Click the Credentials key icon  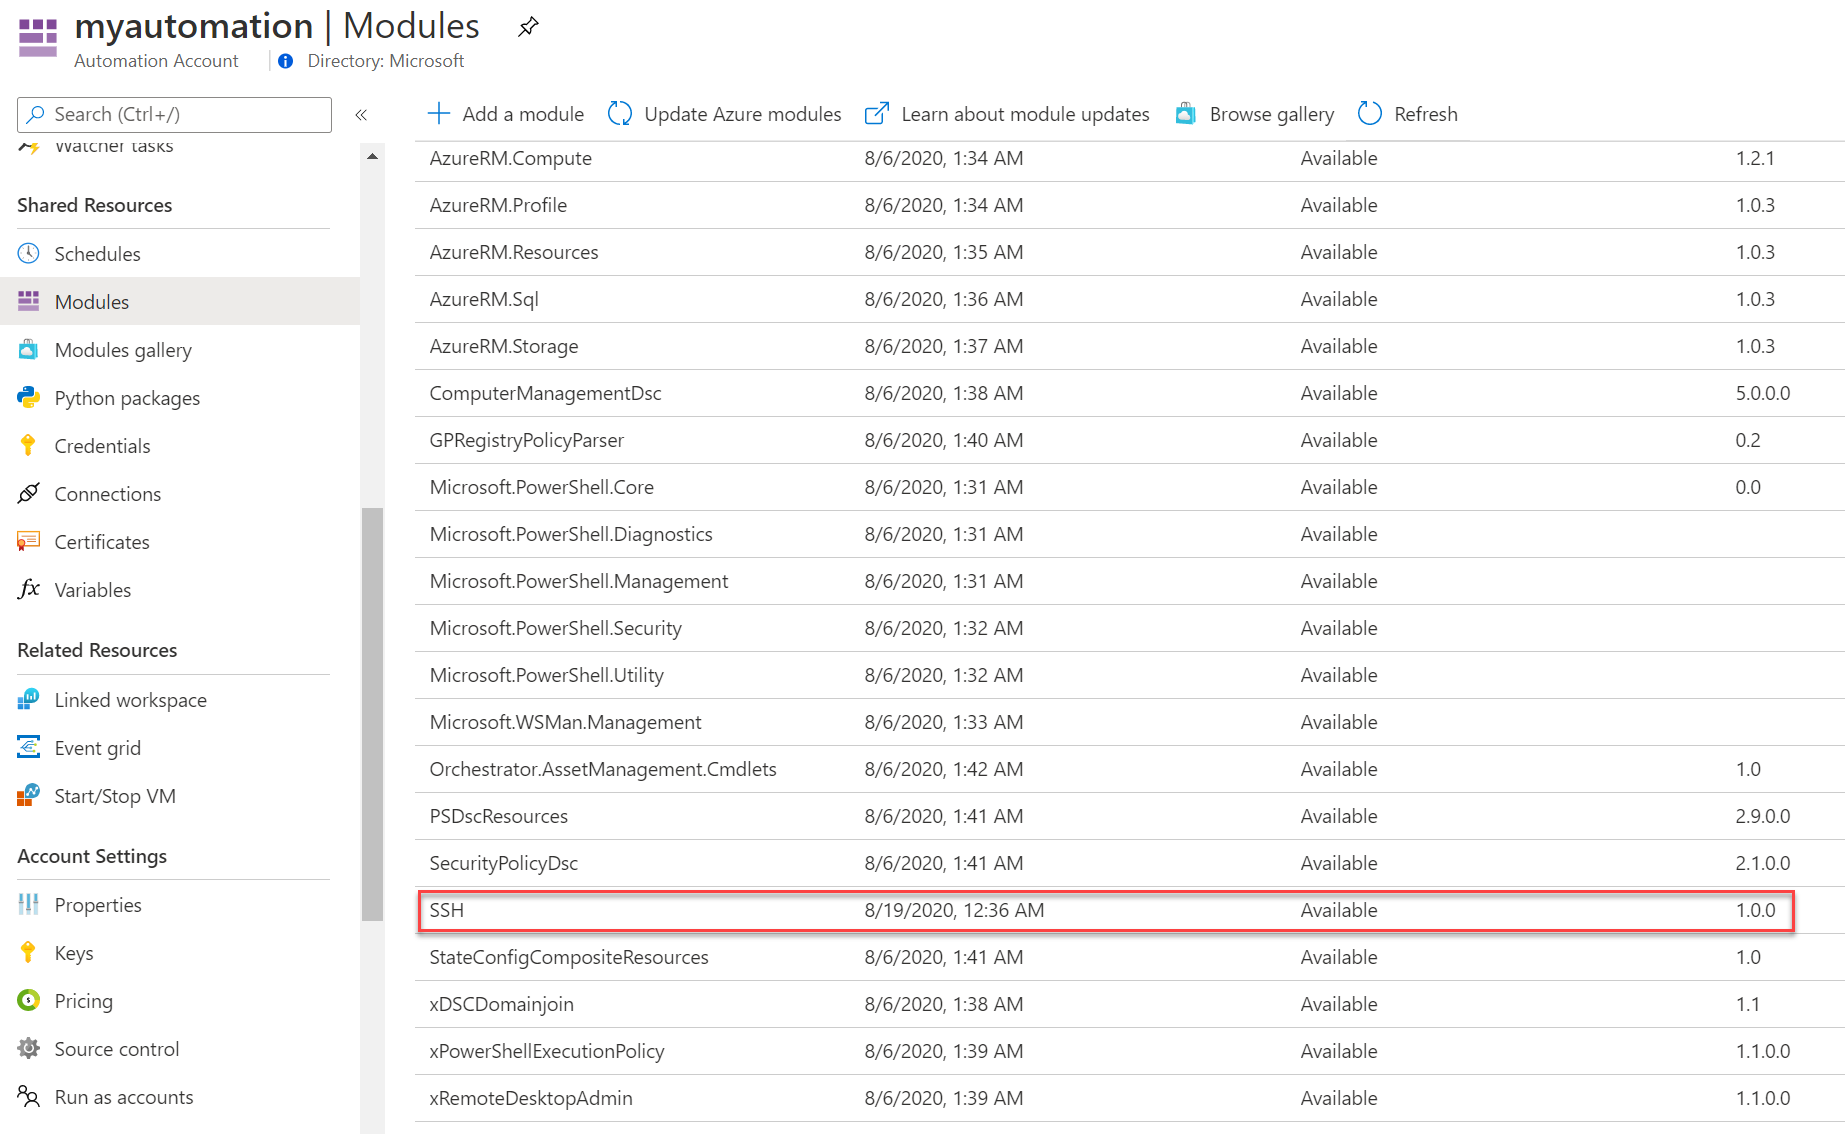tap(29, 445)
